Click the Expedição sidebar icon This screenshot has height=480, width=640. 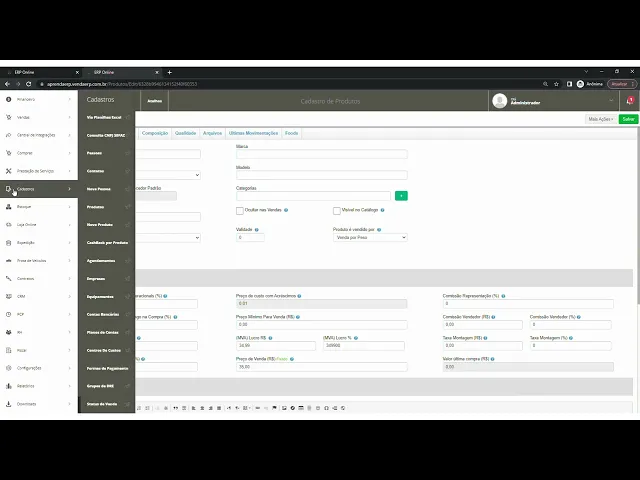click(9, 242)
